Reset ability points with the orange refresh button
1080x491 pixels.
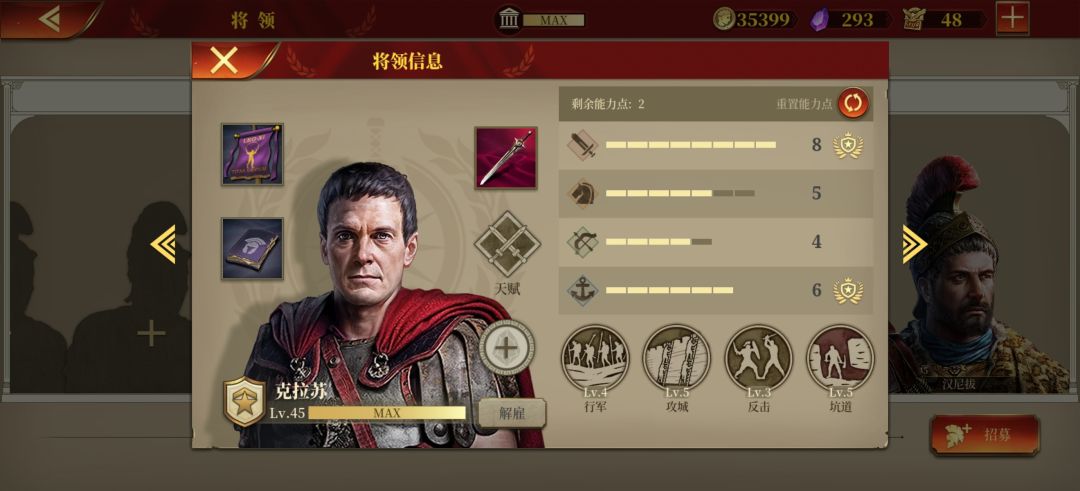853,103
